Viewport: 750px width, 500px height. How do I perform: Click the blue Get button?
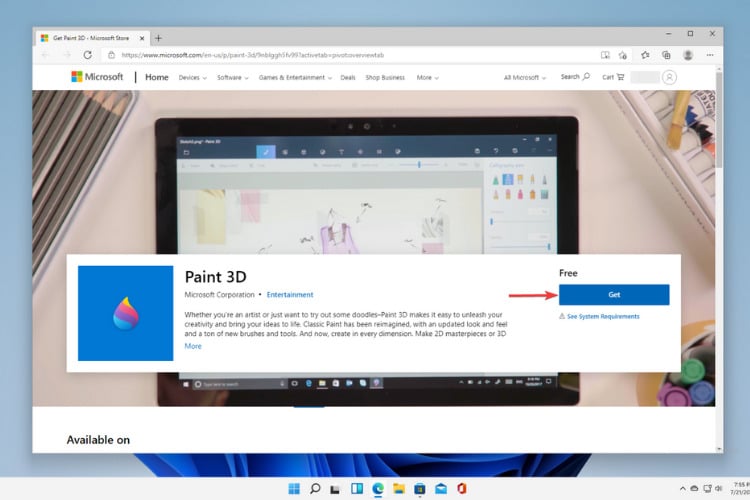pos(614,295)
